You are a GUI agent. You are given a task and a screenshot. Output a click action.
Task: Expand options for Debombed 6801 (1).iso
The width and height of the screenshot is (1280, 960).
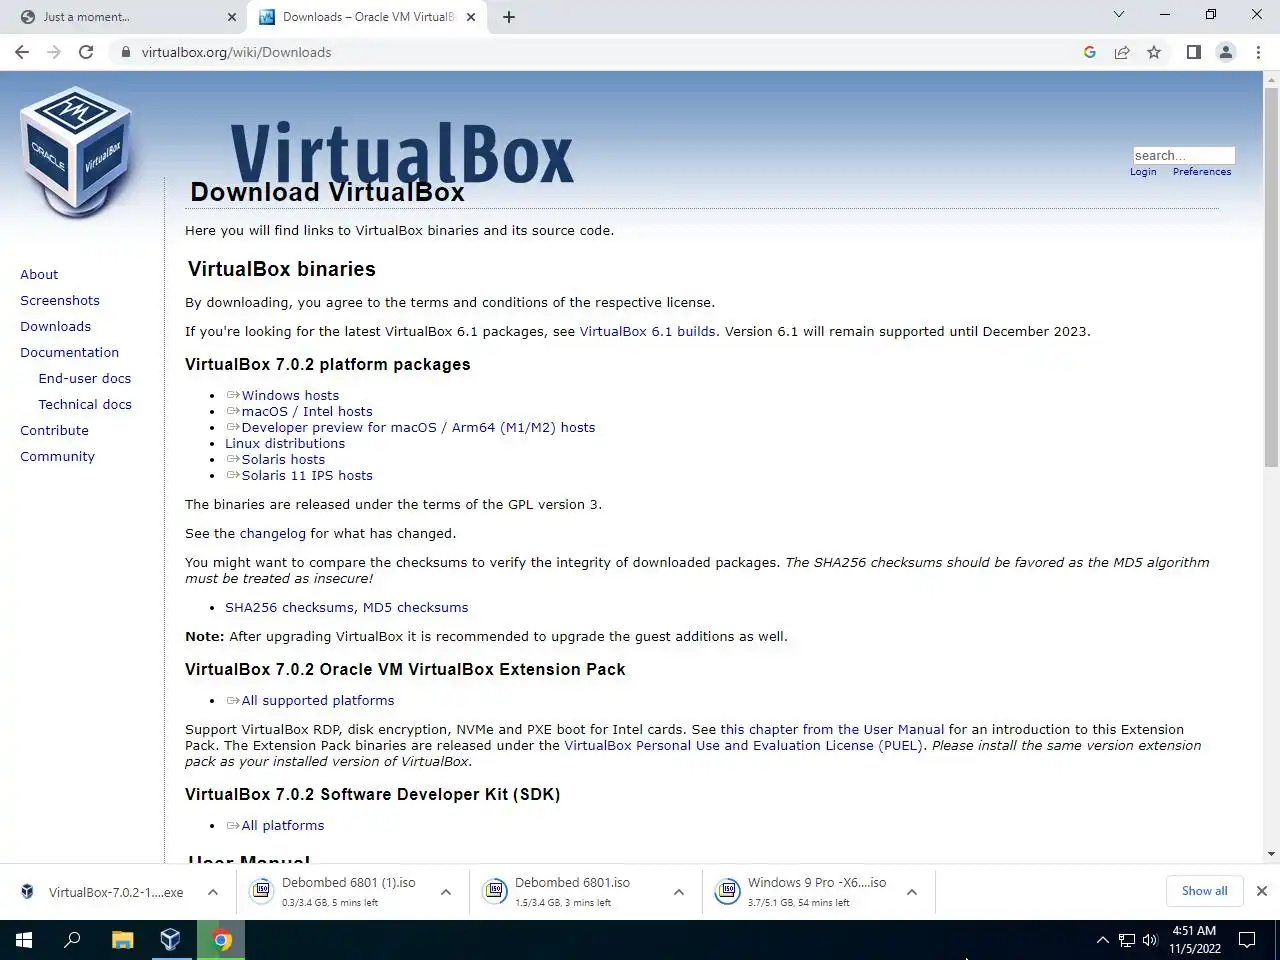click(446, 892)
